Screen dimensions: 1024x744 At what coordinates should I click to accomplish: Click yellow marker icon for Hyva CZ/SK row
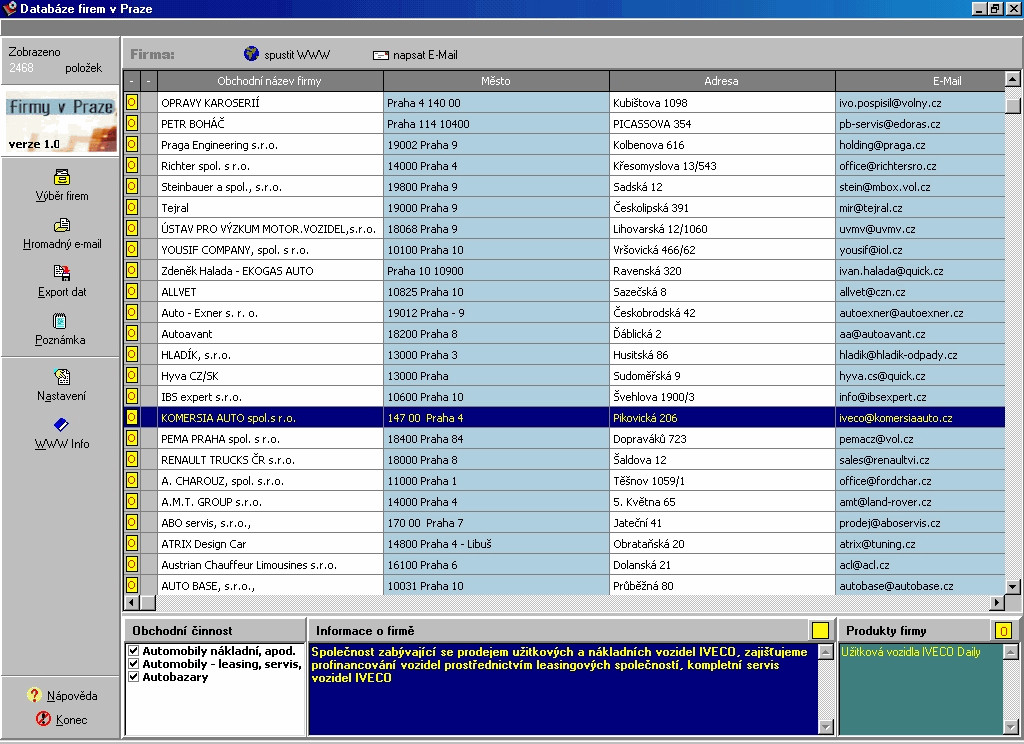tap(132, 376)
